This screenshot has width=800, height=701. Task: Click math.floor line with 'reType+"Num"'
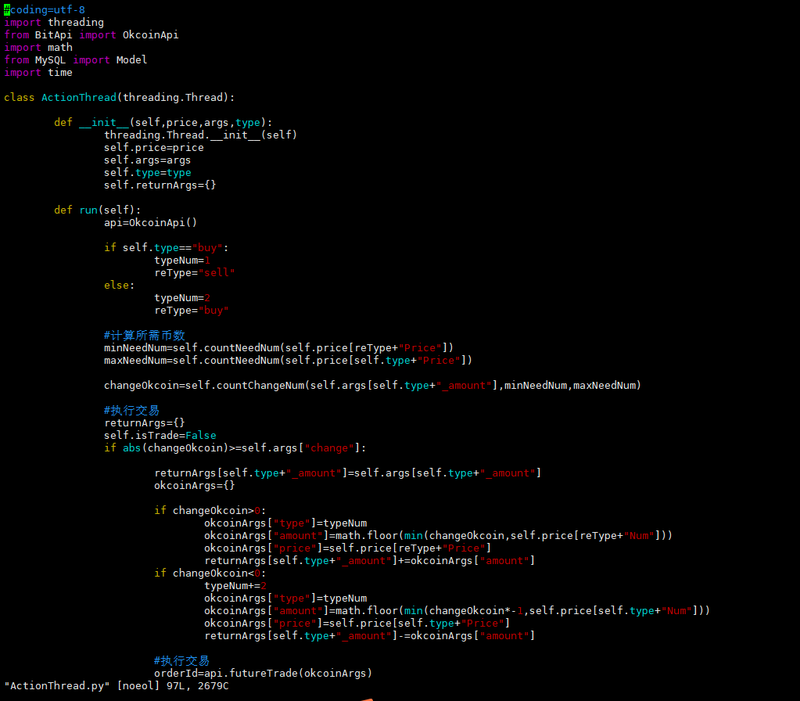439,535
